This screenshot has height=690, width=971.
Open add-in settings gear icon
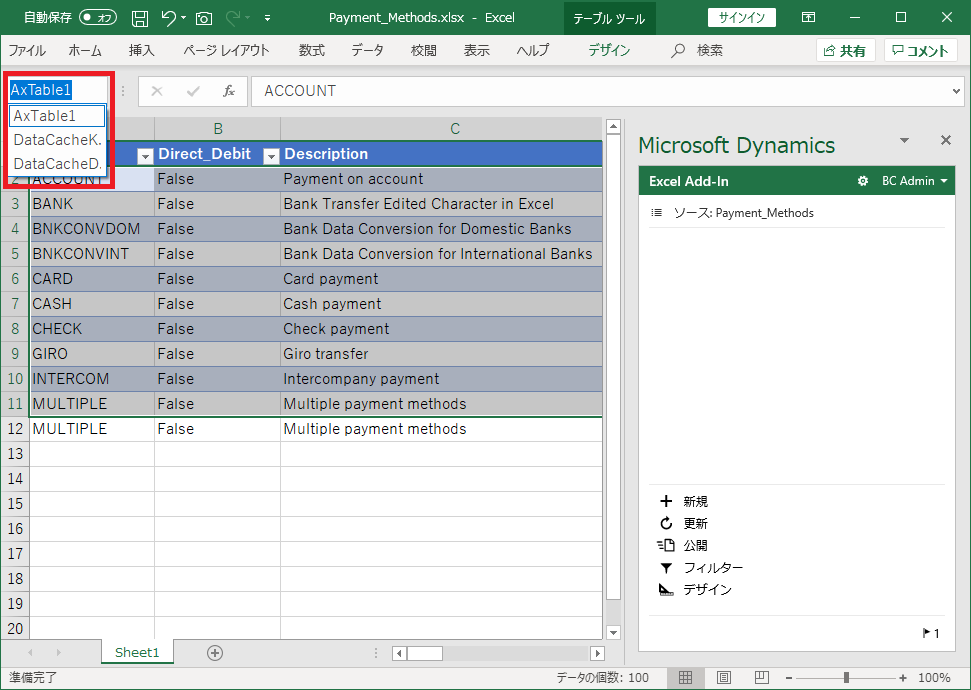click(863, 181)
